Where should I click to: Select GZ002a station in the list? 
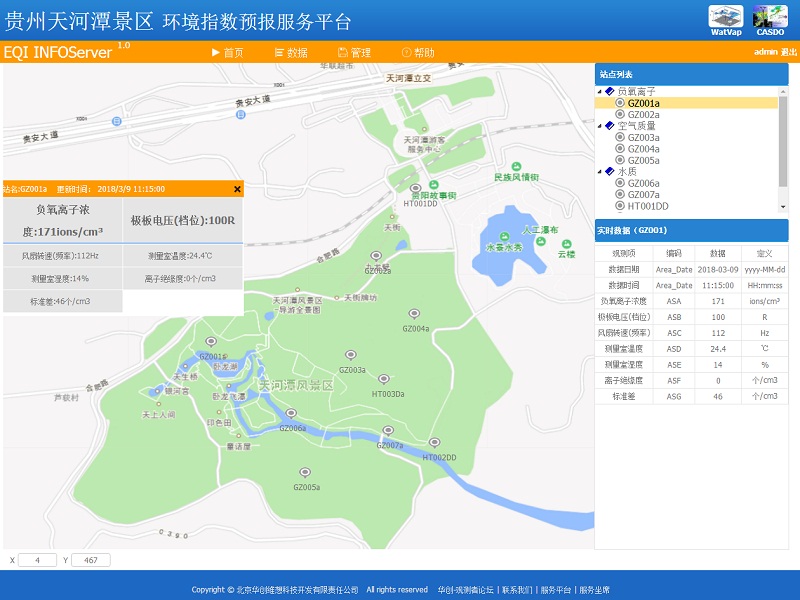643,115
